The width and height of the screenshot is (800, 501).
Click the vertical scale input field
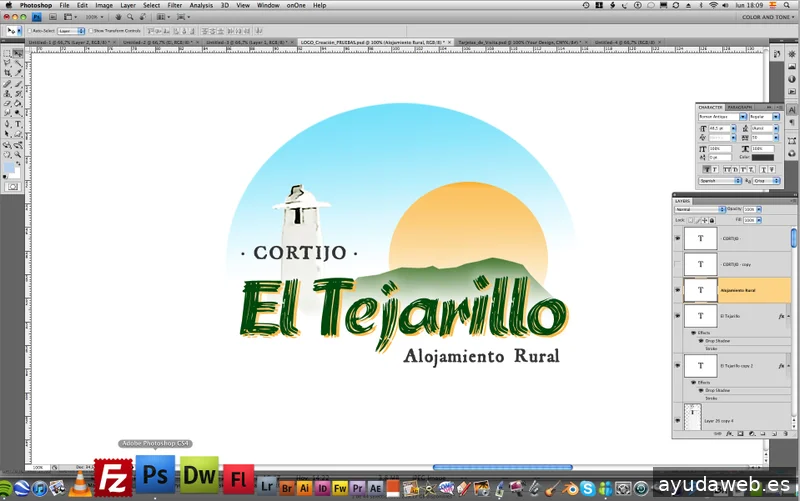point(720,148)
